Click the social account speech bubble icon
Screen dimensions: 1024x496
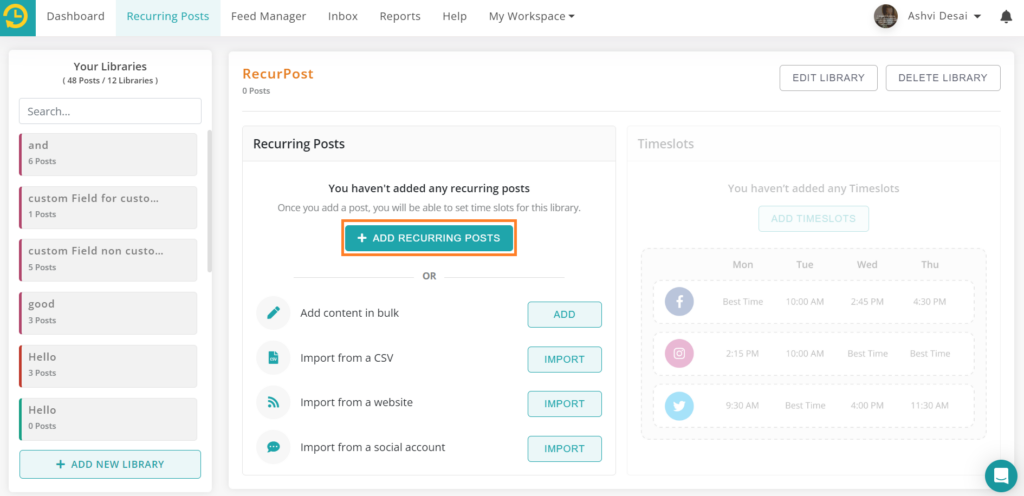coord(273,447)
